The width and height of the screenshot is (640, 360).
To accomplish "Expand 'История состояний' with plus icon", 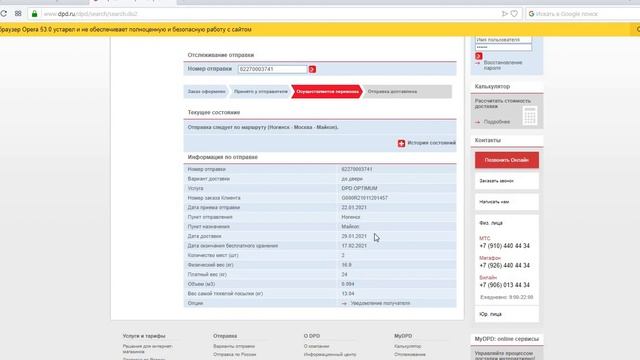I will [x=402, y=143].
